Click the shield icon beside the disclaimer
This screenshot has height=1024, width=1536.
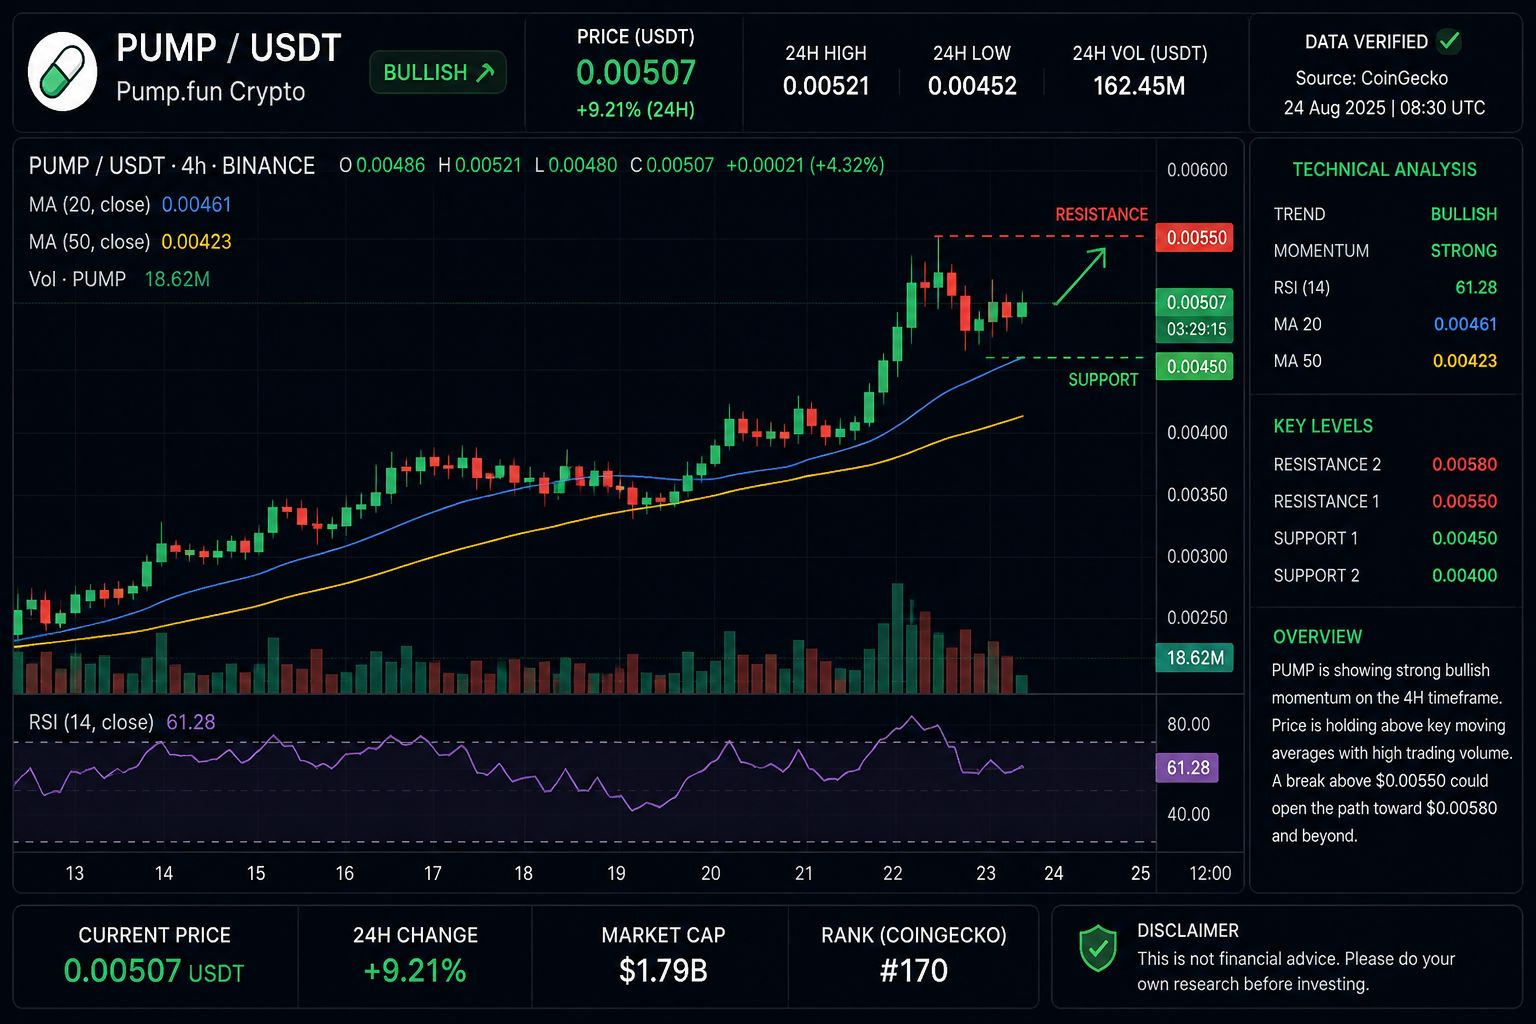tap(1097, 948)
